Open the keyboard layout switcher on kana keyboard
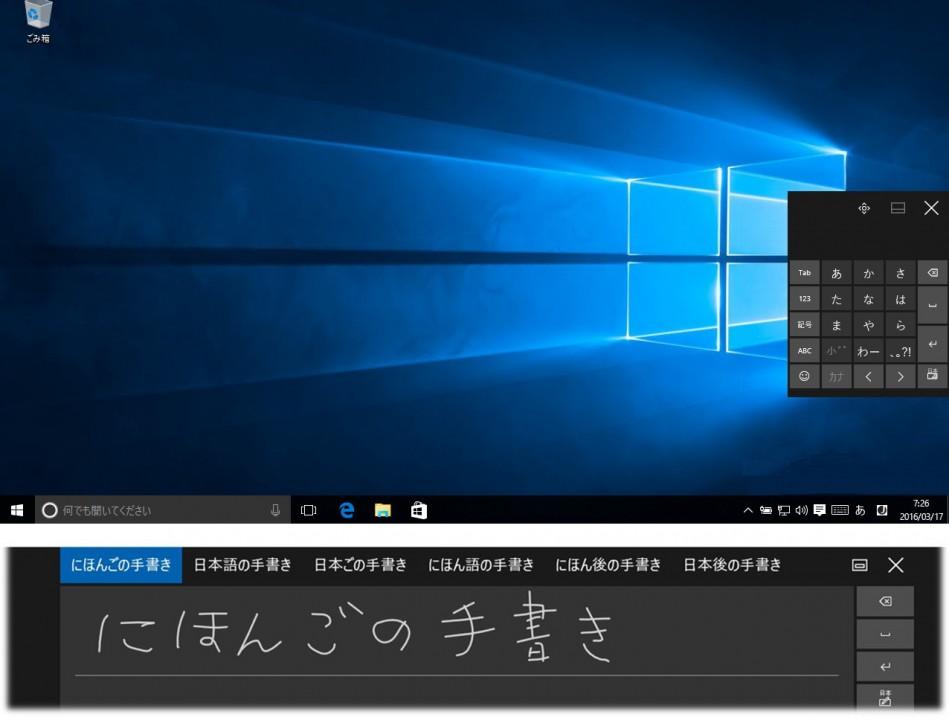Viewport: 949px width, 720px height. [x=933, y=376]
